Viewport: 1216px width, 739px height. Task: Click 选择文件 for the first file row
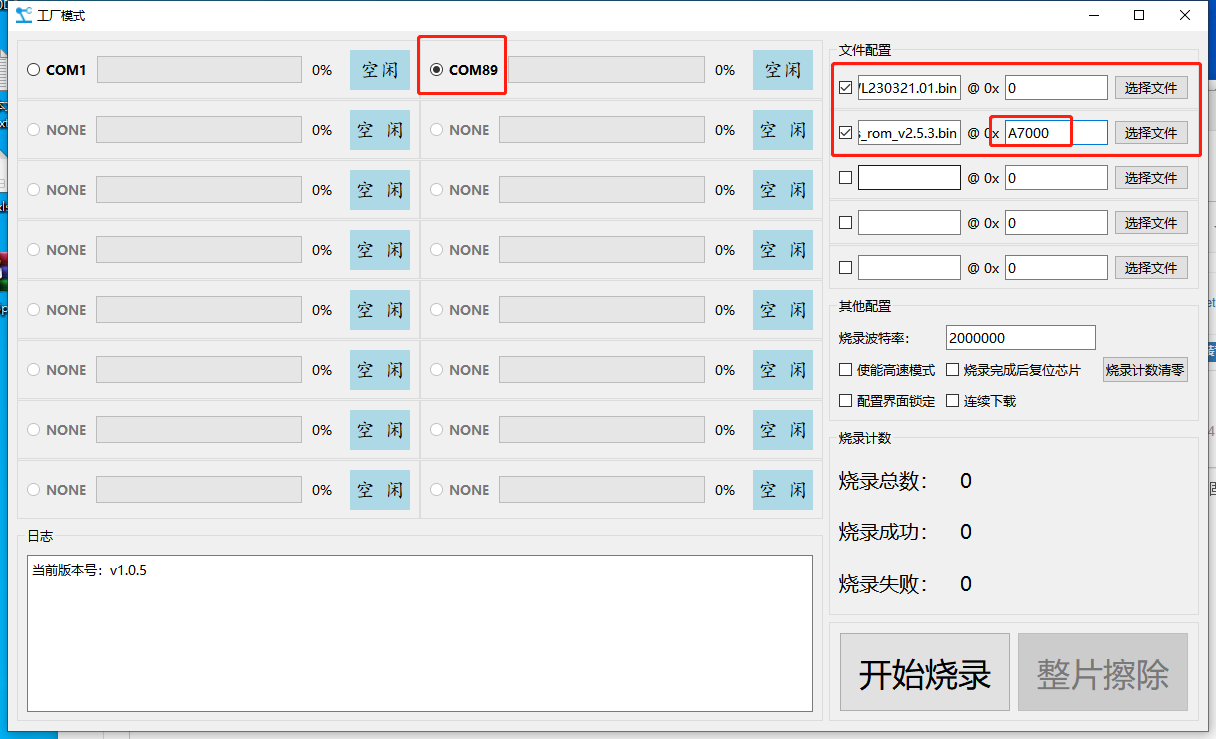1151,88
